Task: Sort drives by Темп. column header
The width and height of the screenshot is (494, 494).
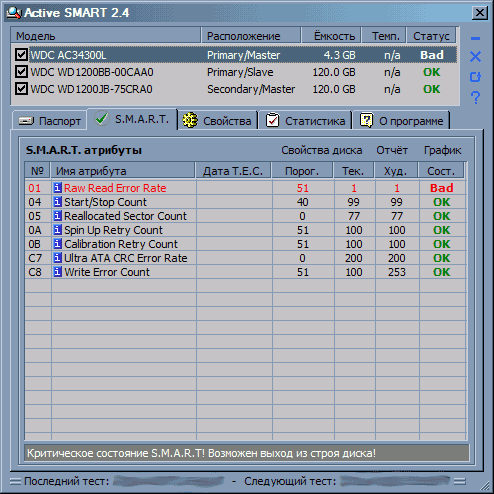Action: (384, 36)
